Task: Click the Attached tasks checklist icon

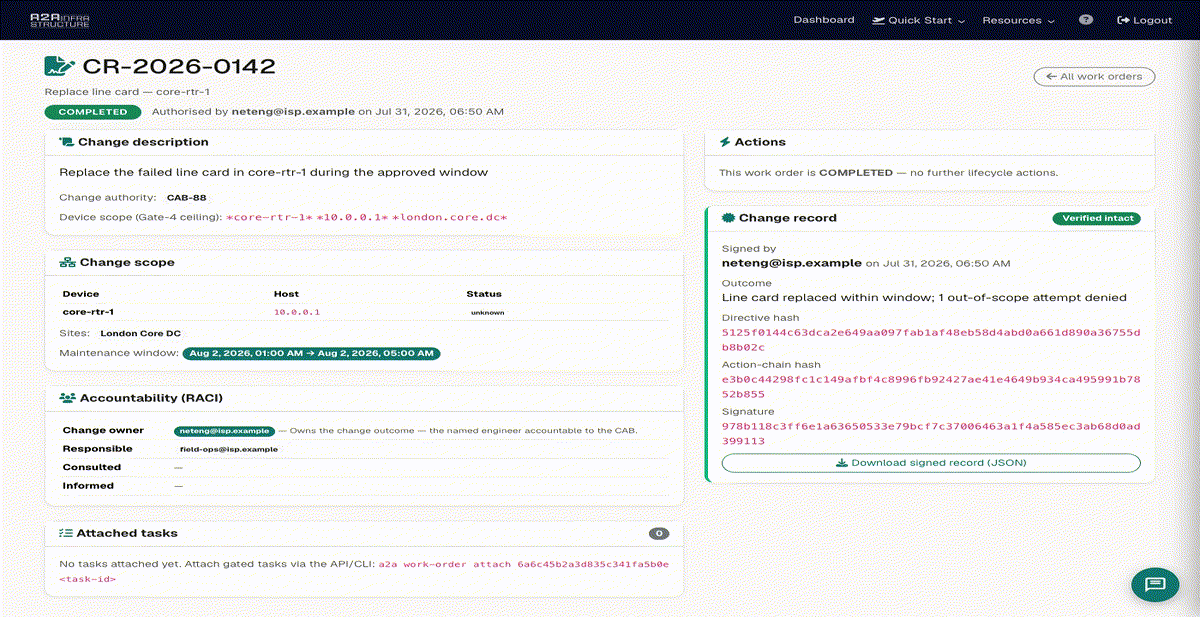Action: [x=66, y=533]
